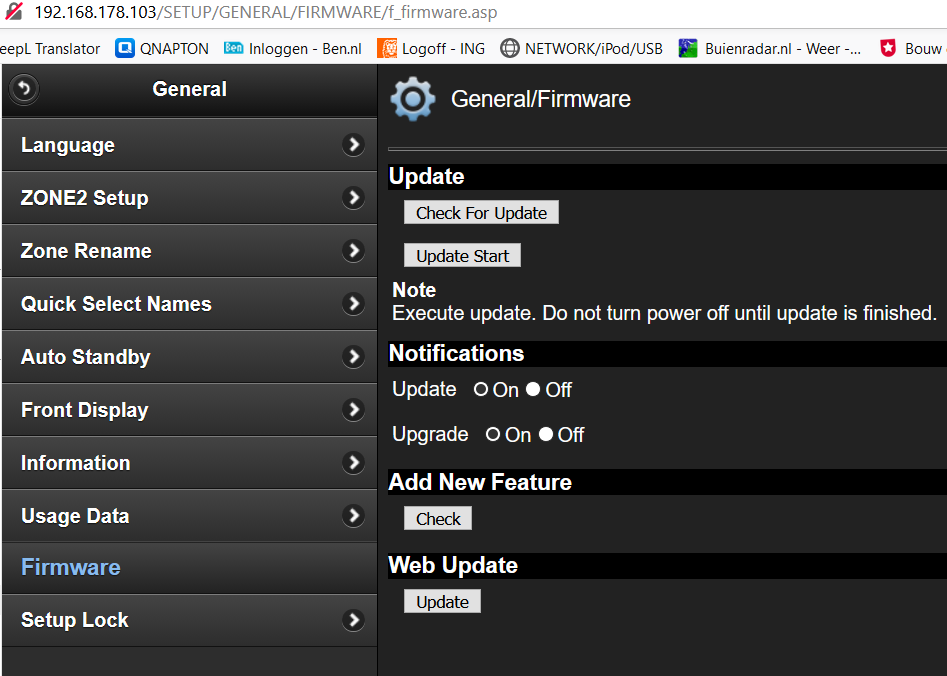The image size is (947, 676).
Task: Open the Setup Lock menu item
Action: point(190,620)
